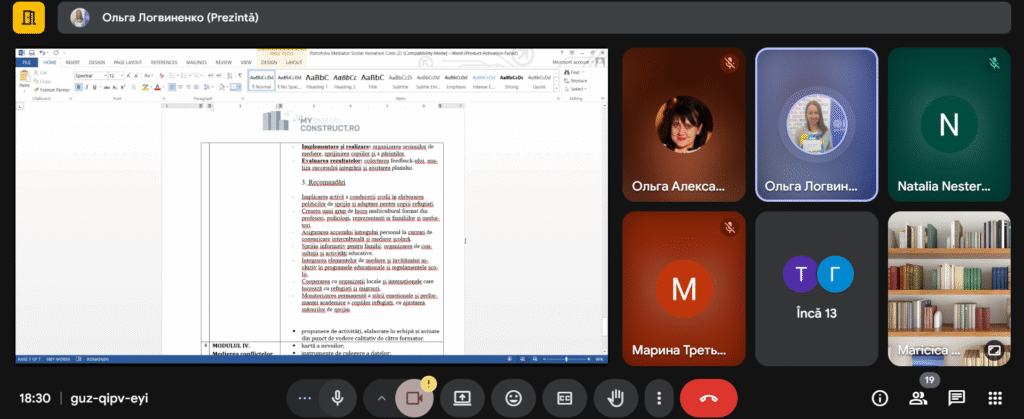This screenshot has width=1024, height=419.
Task: Open the extra controls dots button
Action: (304, 398)
